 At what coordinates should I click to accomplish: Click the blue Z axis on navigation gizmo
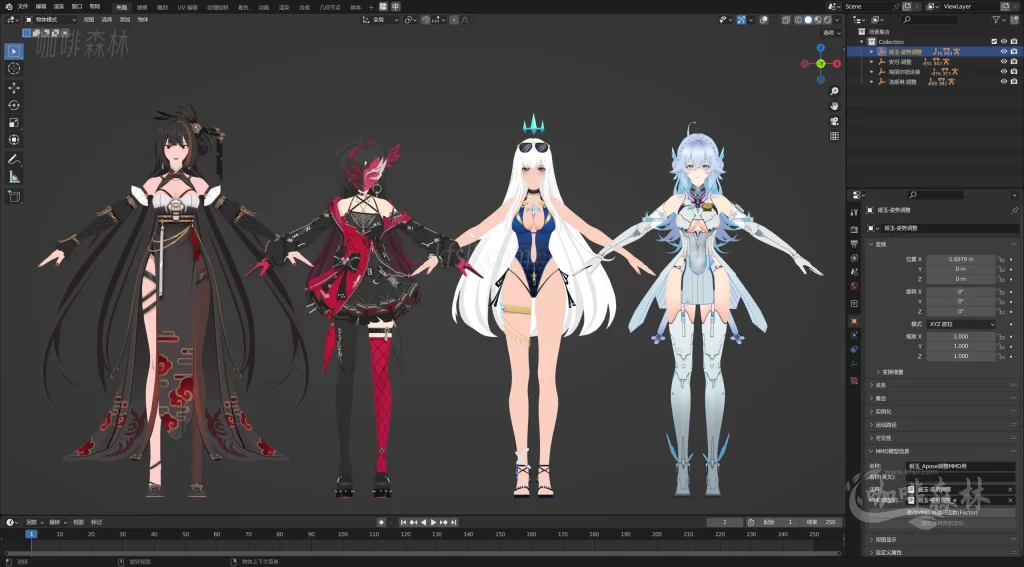click(x=821, y=48)
